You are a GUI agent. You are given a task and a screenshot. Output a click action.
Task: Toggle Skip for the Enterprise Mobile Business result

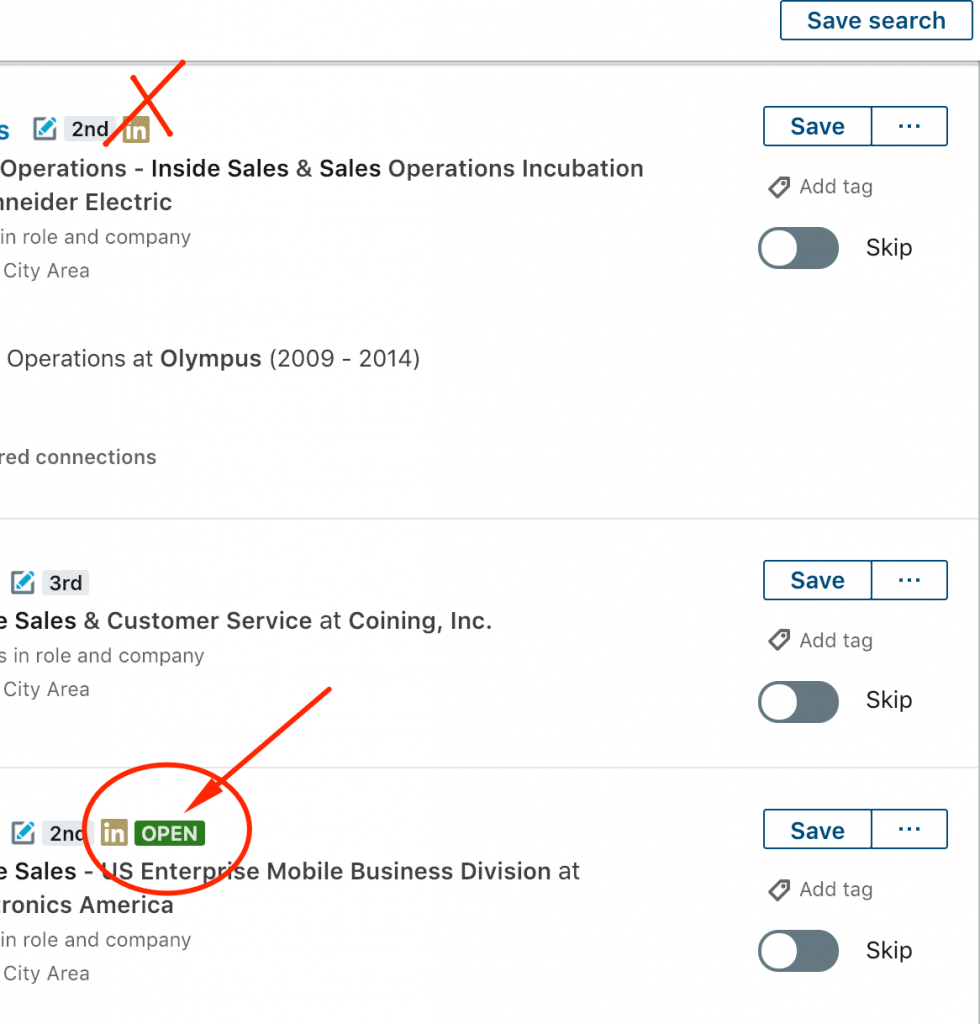click(x=798, y=951)
